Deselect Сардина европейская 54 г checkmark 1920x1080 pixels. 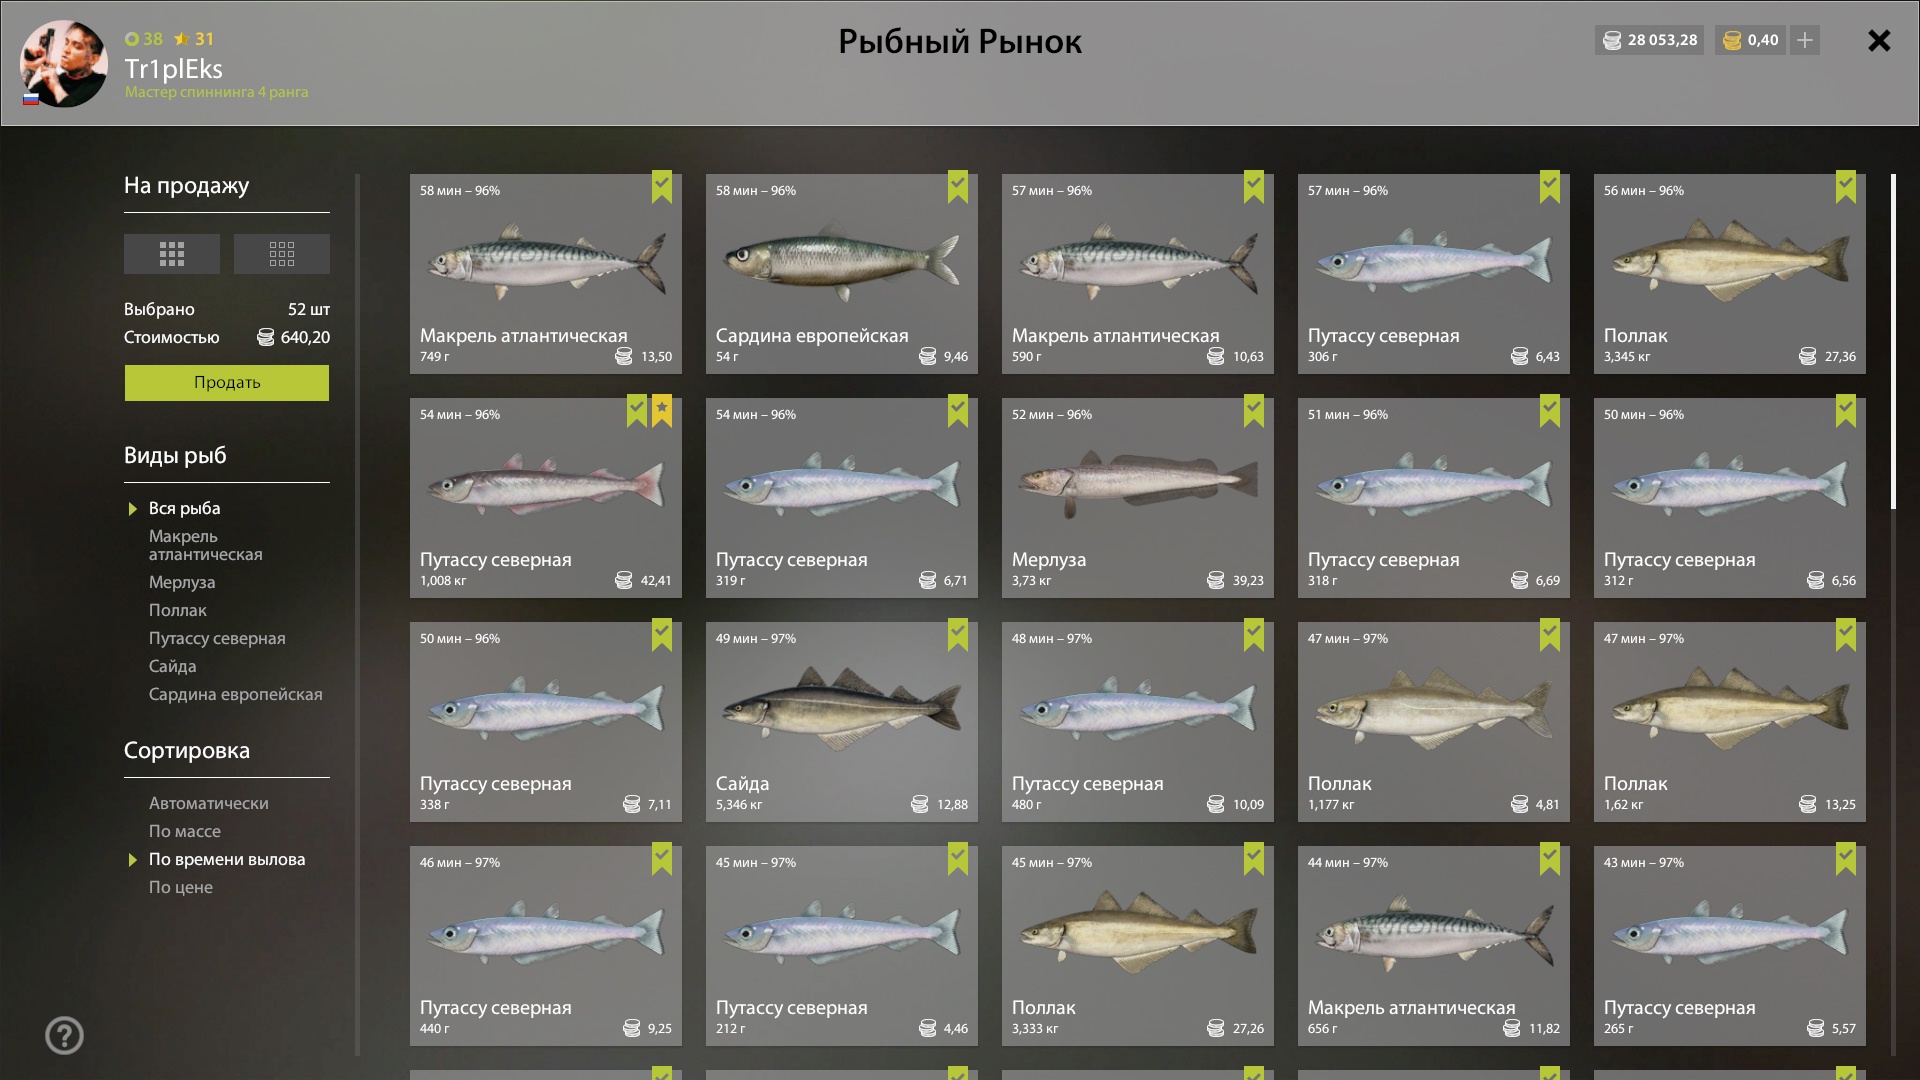[958, 187]
